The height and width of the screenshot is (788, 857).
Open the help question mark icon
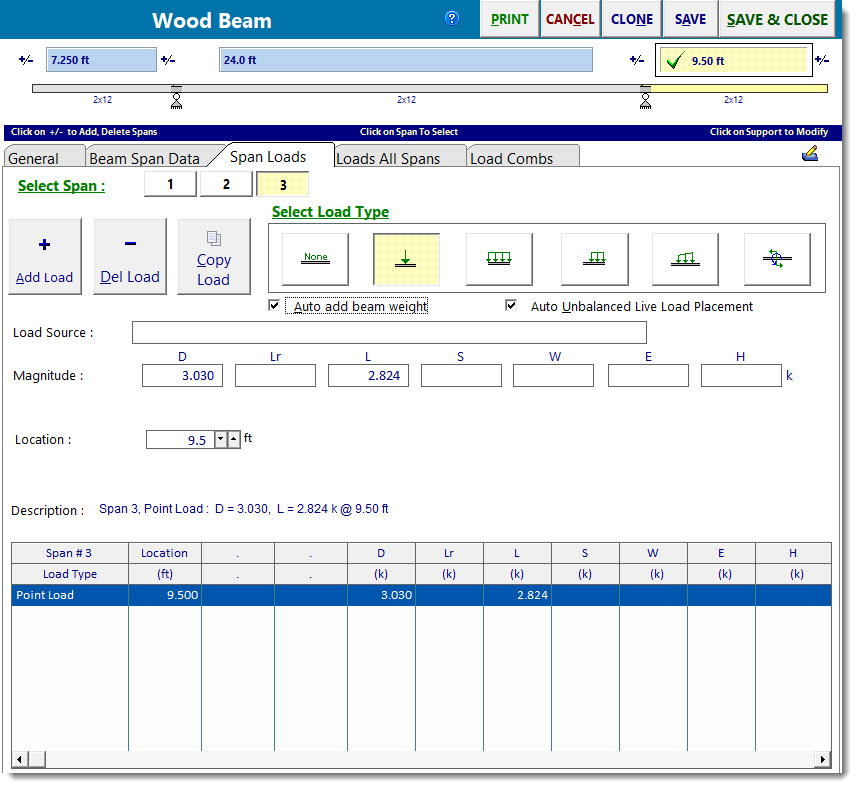(452, 19)
